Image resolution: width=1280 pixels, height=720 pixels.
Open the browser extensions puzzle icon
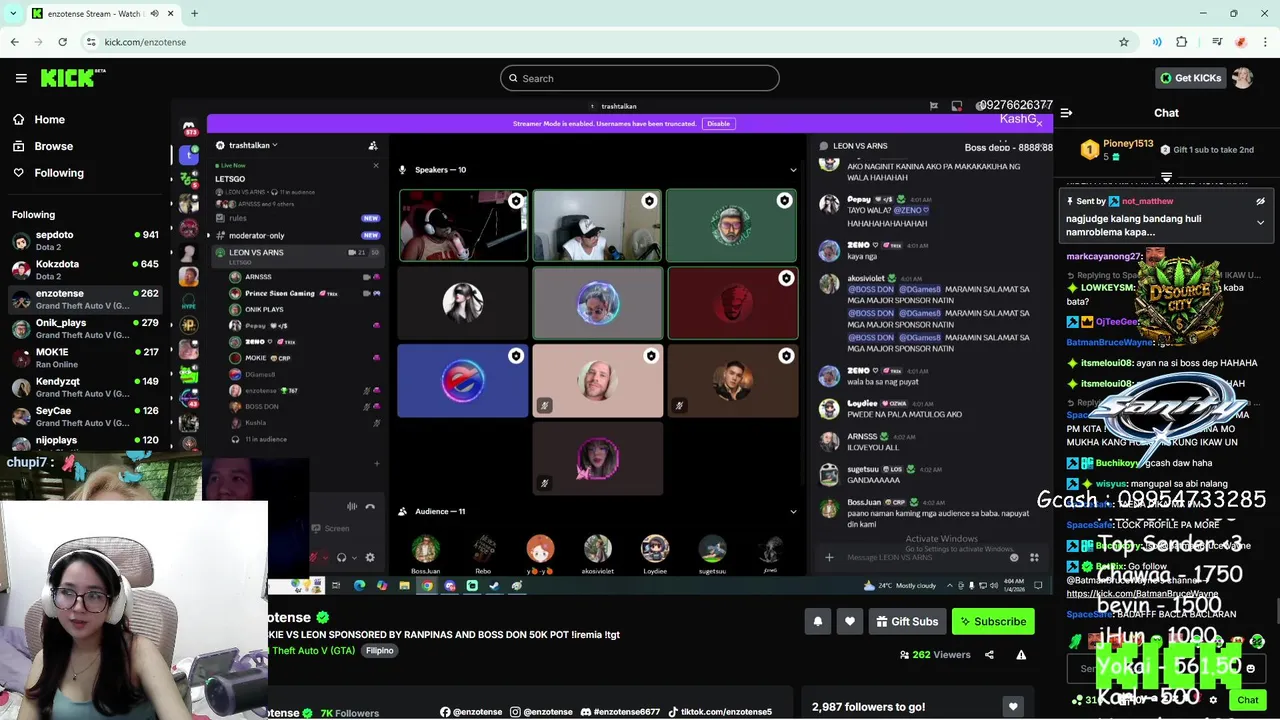pos(1181,42)
